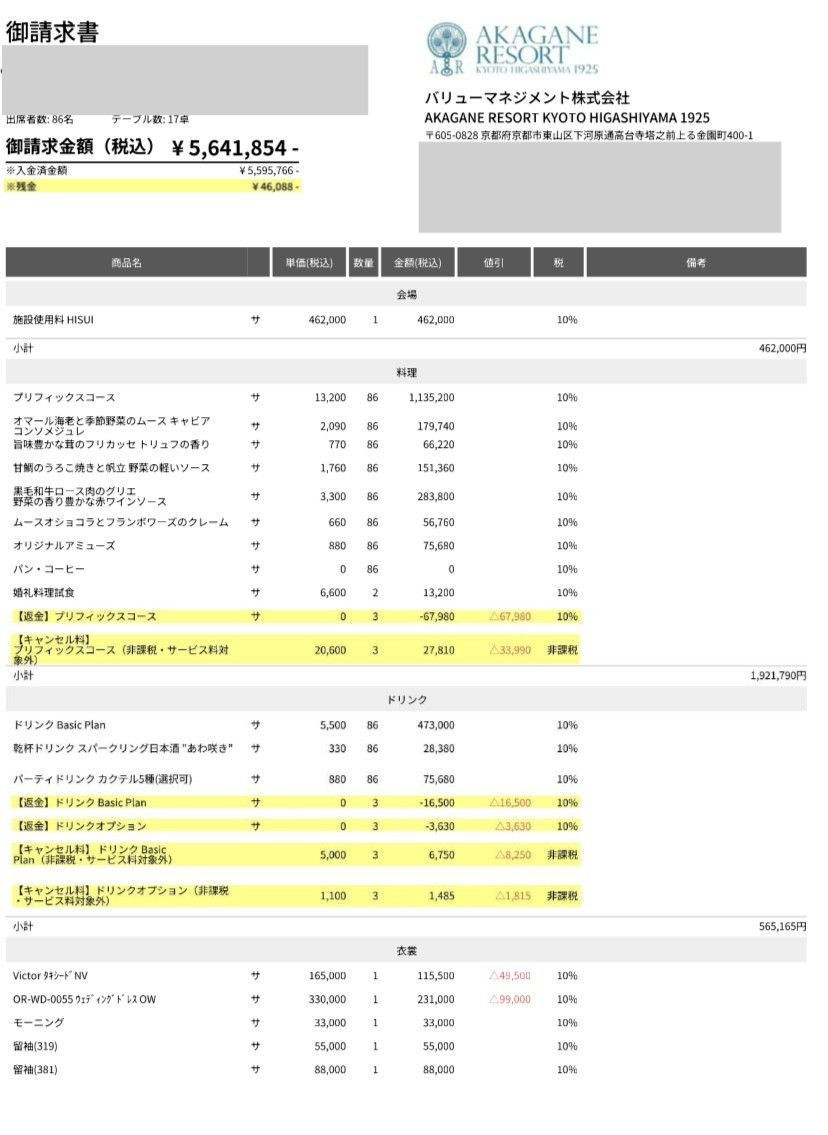Click the 会場 section heading

[407, 295]
